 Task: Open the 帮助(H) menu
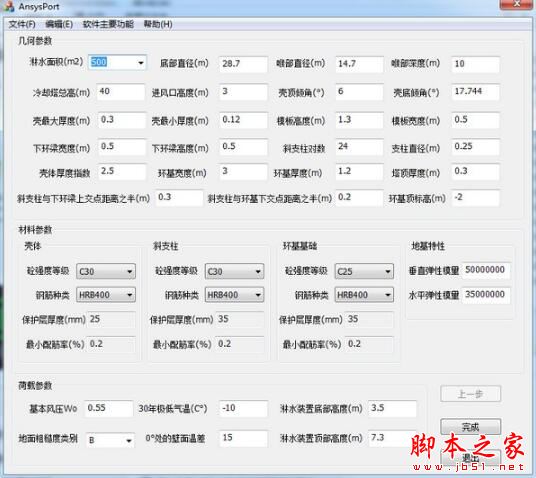pos(158,24)
